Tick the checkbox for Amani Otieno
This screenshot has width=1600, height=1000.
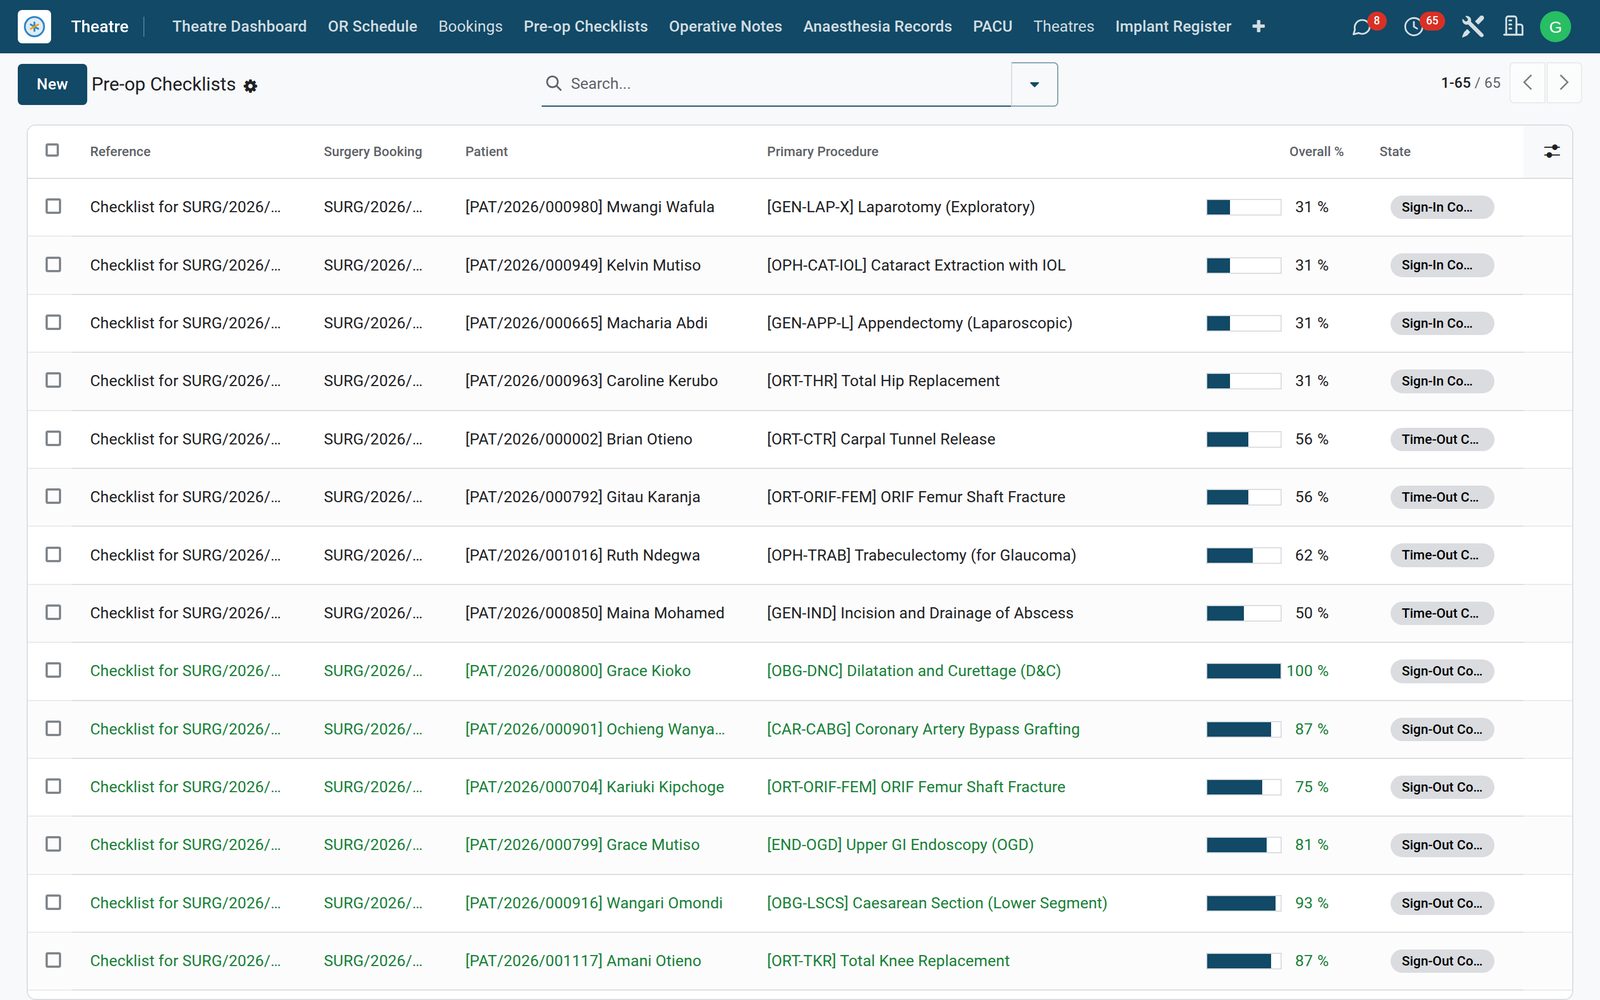53,960
